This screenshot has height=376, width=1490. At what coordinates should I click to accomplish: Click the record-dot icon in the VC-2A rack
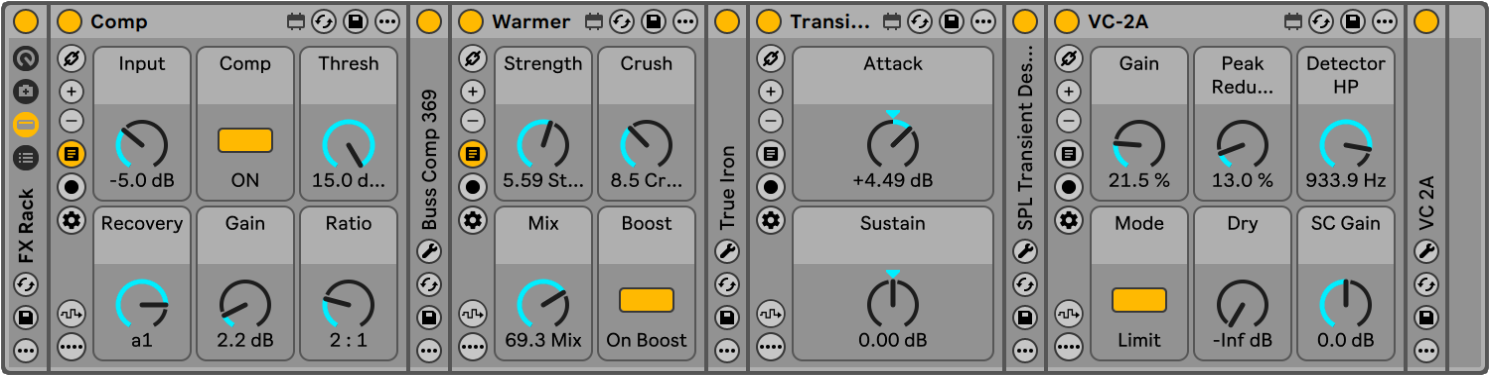[x=1070, y=186]
